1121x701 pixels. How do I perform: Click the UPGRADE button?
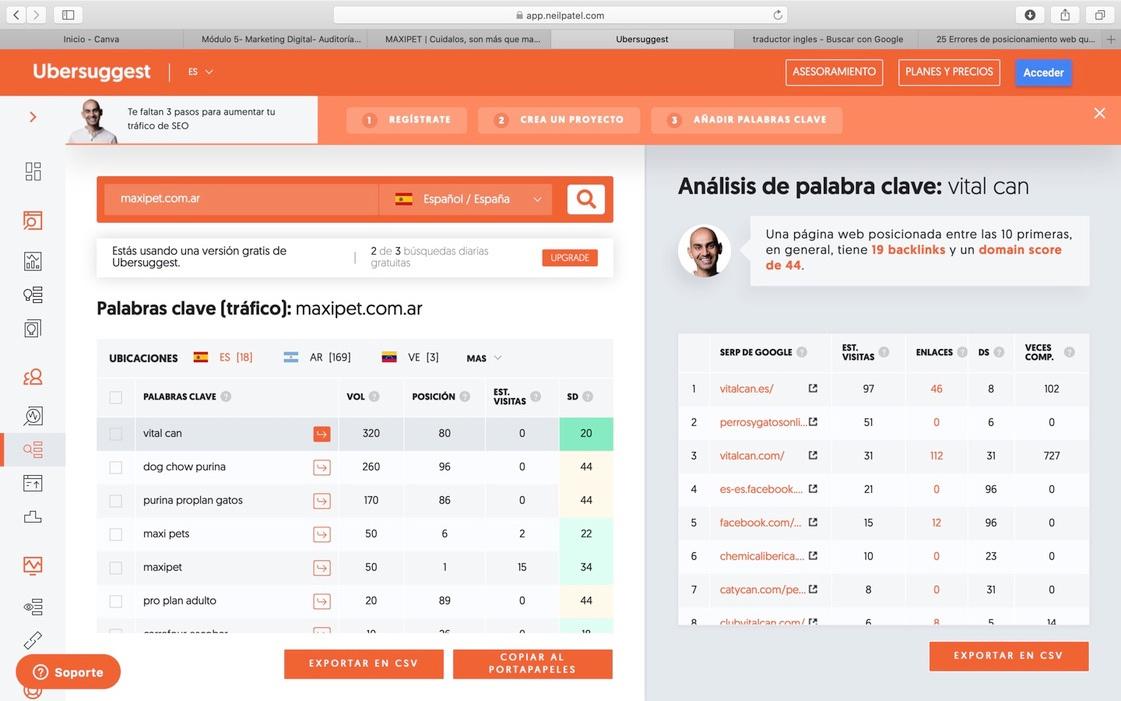point(570,258)
